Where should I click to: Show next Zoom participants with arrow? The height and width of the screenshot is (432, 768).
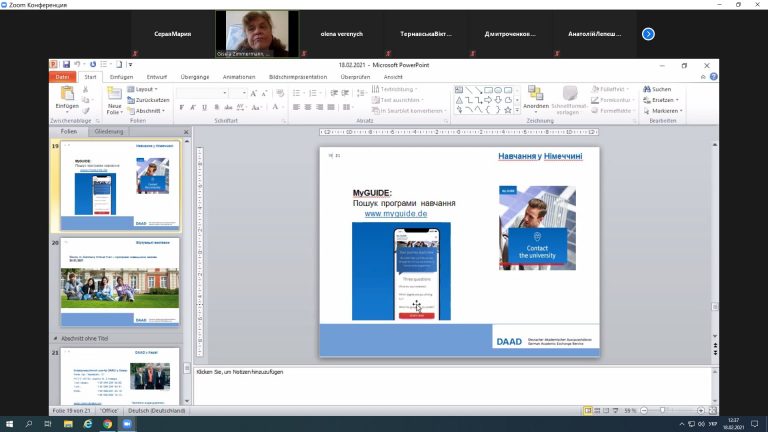click(648, 33)
